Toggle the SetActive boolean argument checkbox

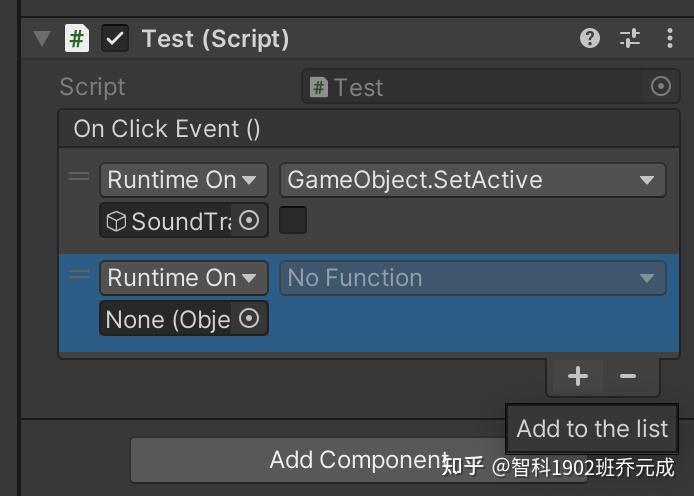point(293,221)
